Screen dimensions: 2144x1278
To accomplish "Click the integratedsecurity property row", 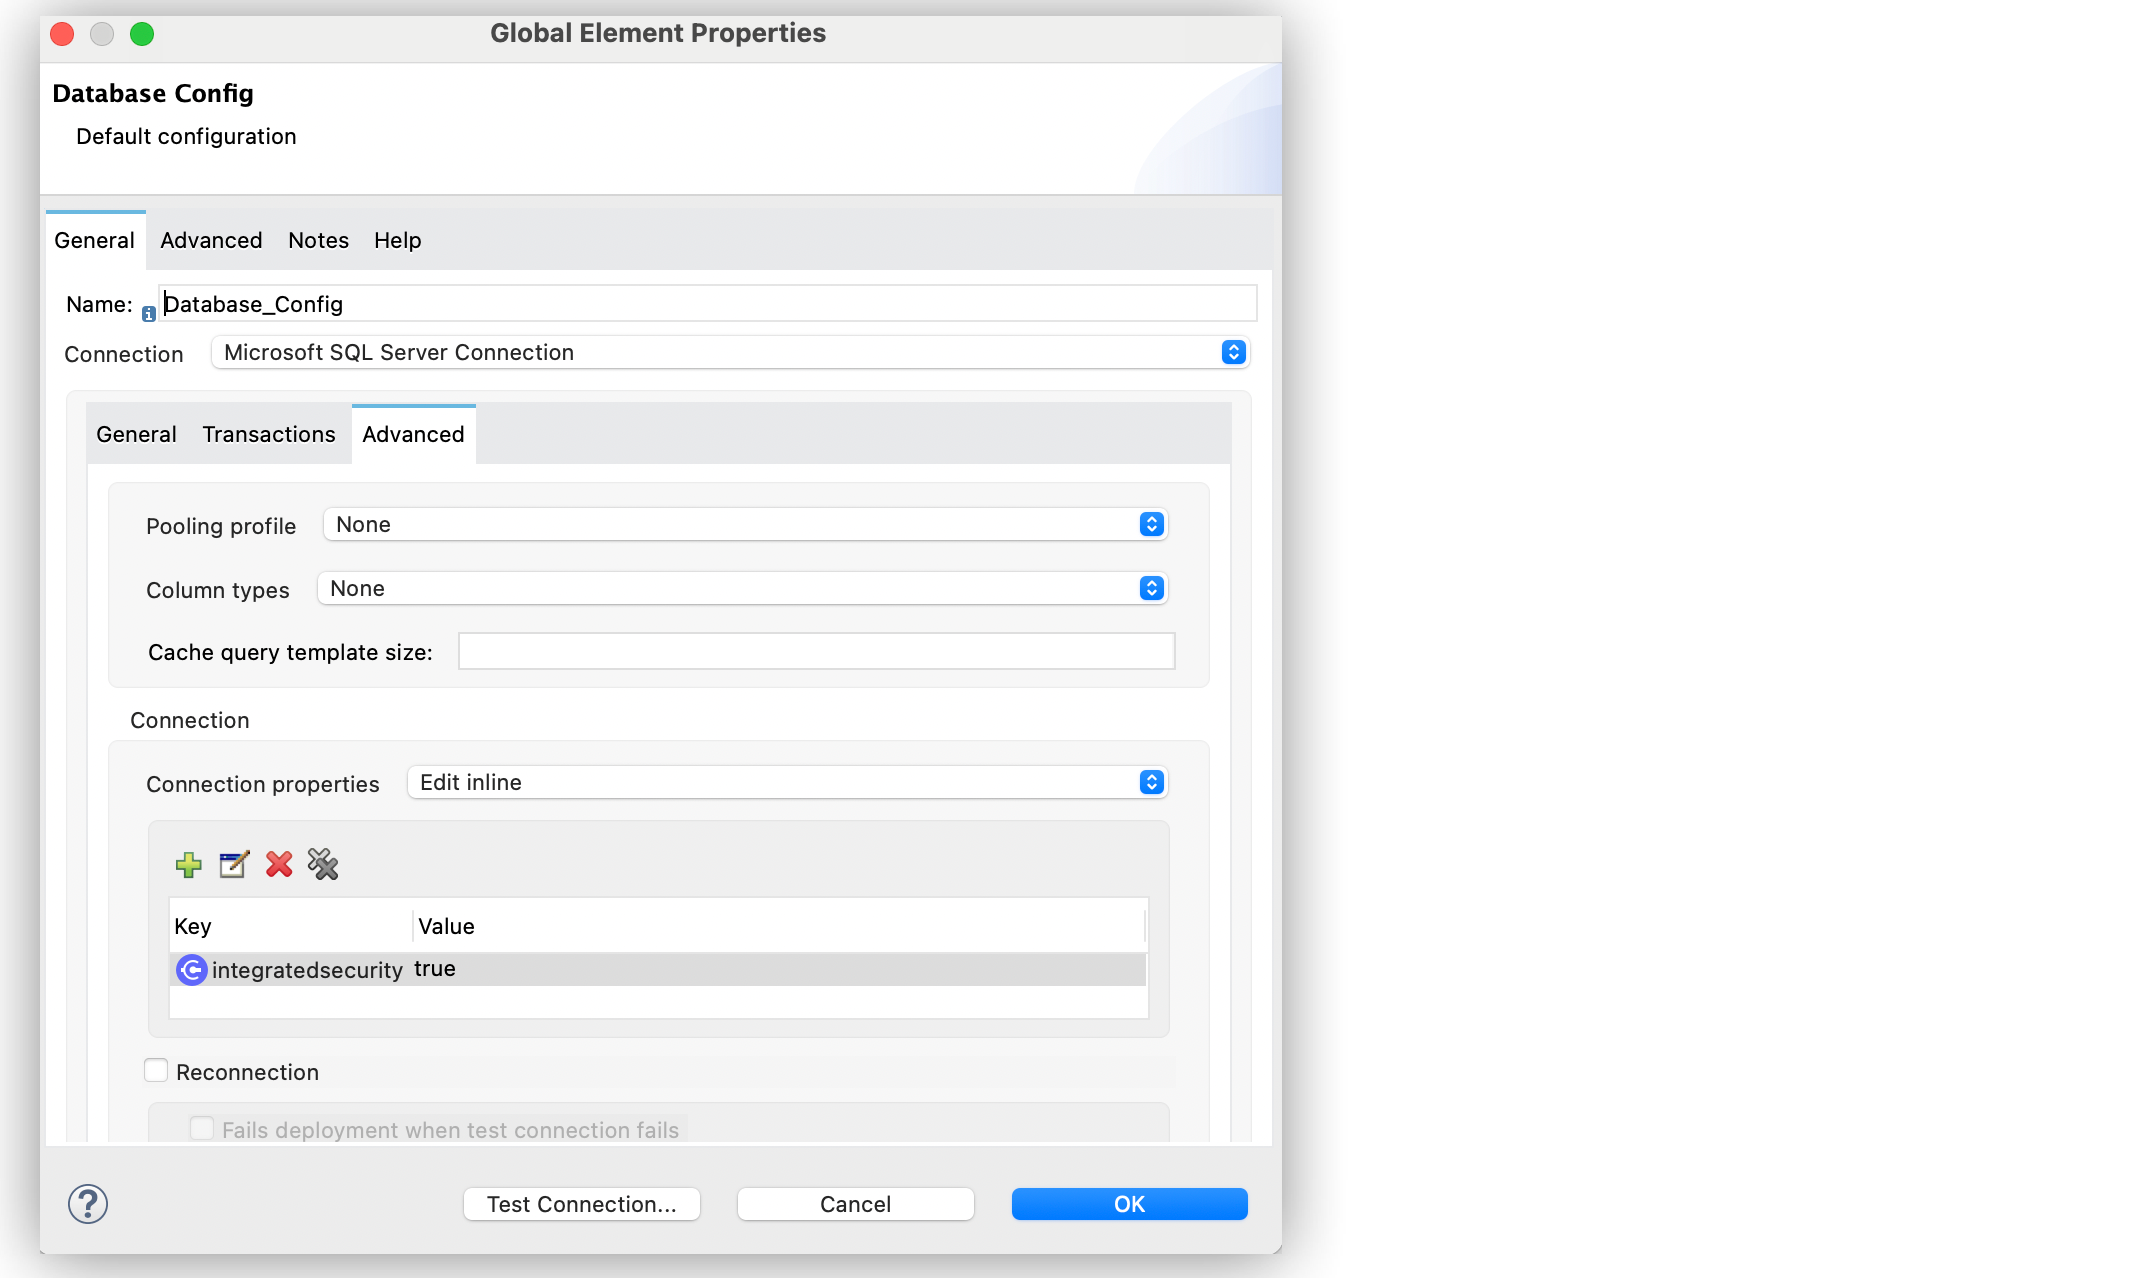I will [x=654, y=968].
